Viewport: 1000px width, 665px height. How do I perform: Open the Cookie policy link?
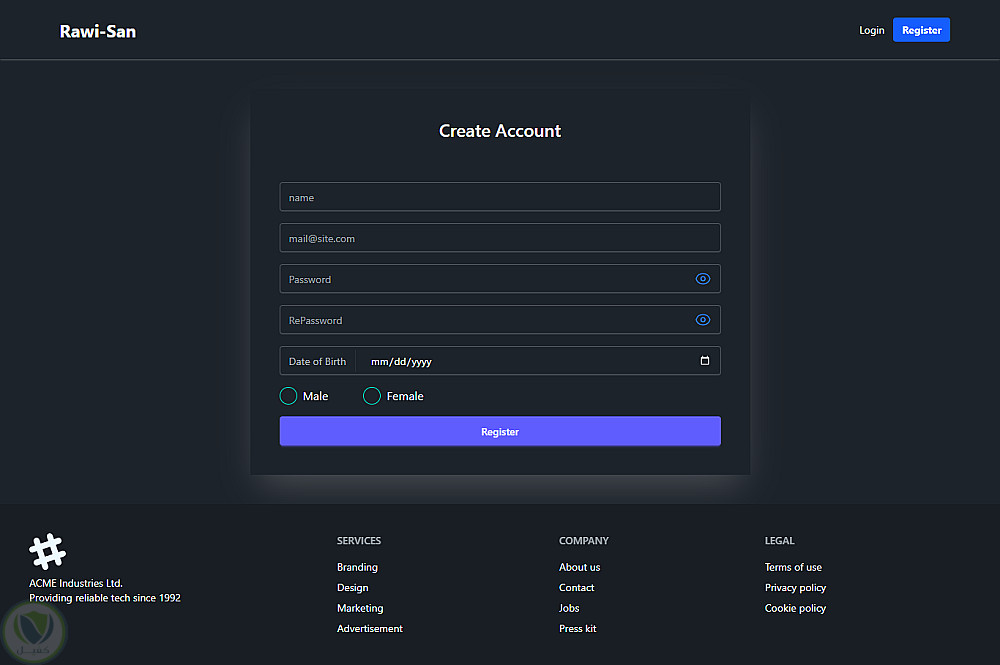point(795,608)
